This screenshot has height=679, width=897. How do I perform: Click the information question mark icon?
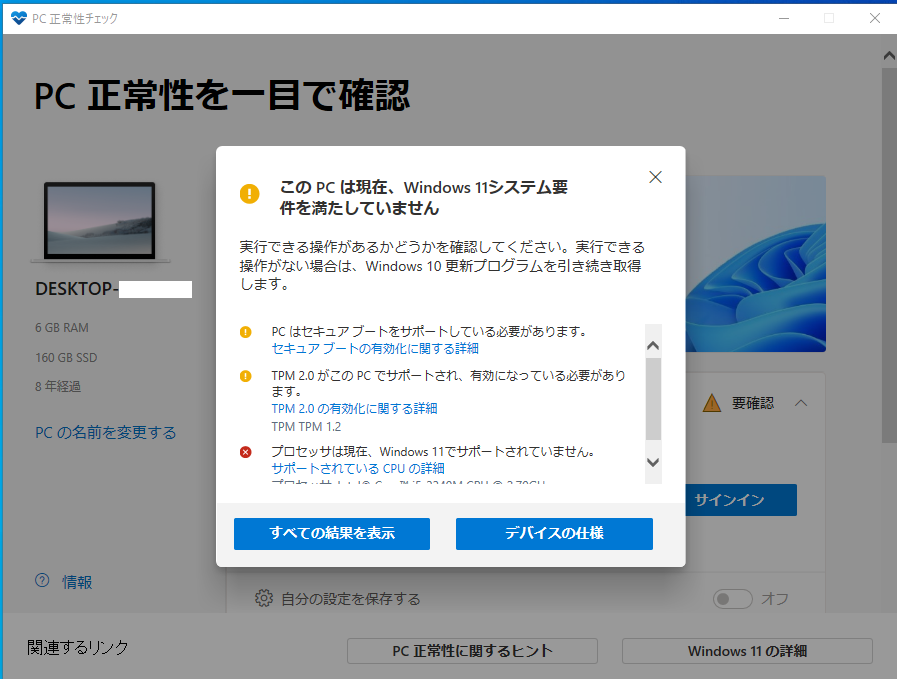pyautogui.click(x=42, y=581)
